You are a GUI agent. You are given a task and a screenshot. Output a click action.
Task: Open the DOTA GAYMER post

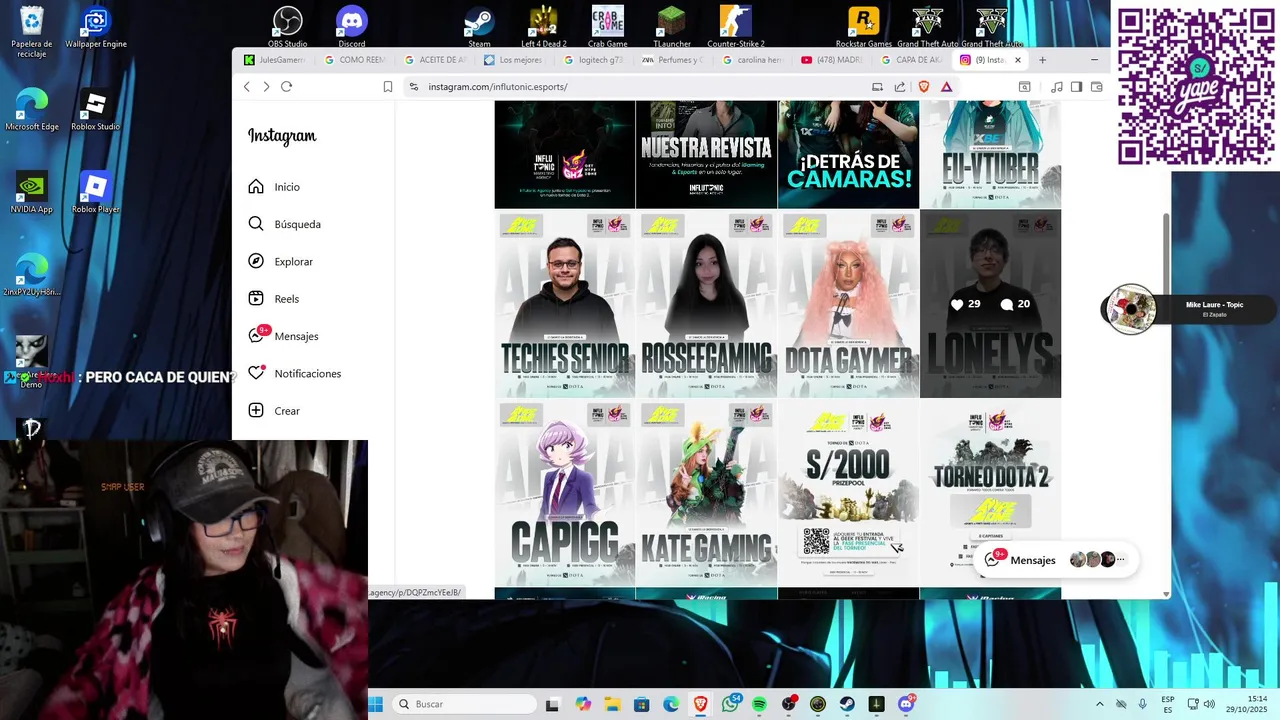[848, 304]
